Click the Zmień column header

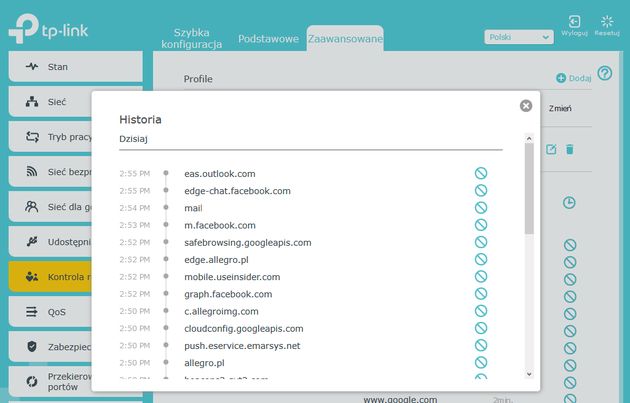point(560,108)
